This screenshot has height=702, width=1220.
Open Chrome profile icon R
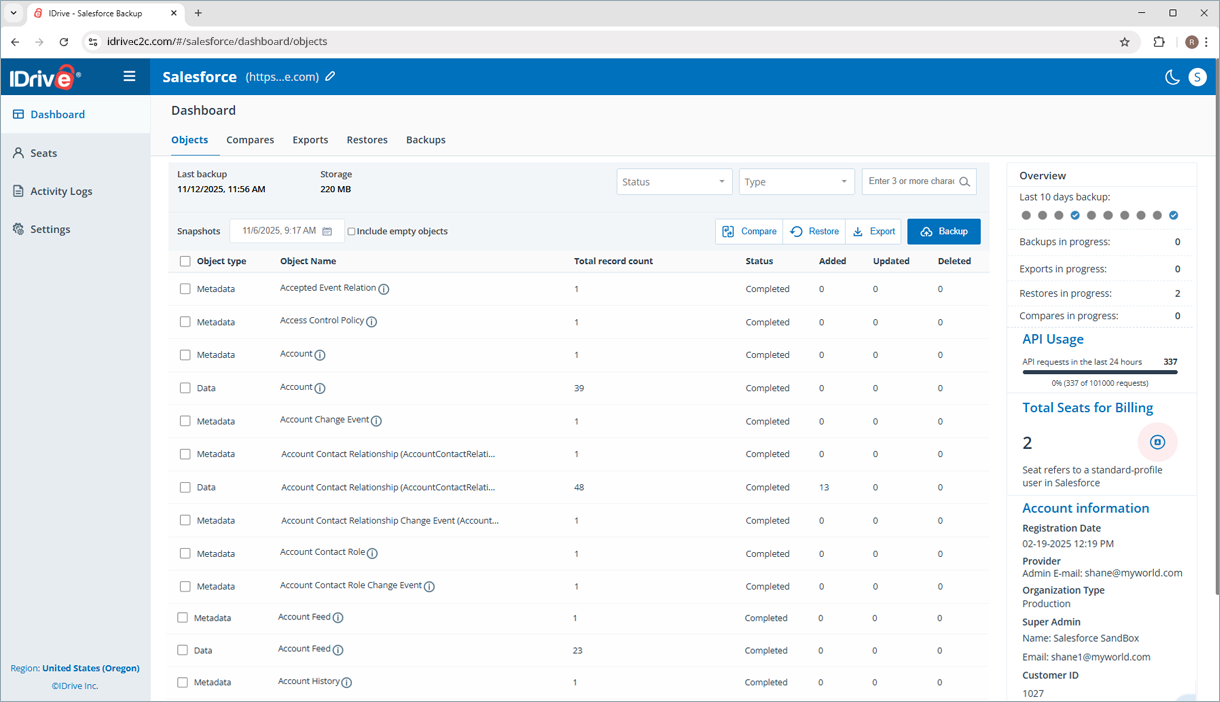tap(1191, 42)
